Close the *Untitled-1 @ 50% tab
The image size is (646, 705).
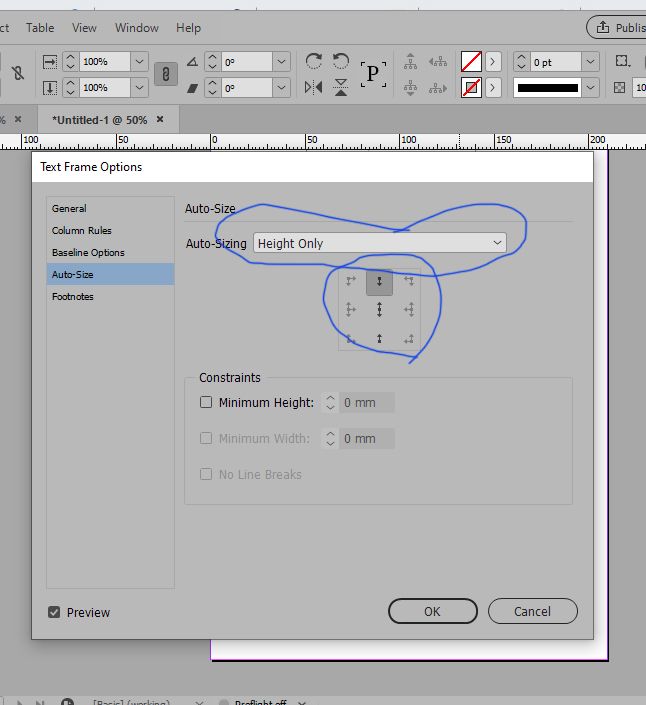160,119
